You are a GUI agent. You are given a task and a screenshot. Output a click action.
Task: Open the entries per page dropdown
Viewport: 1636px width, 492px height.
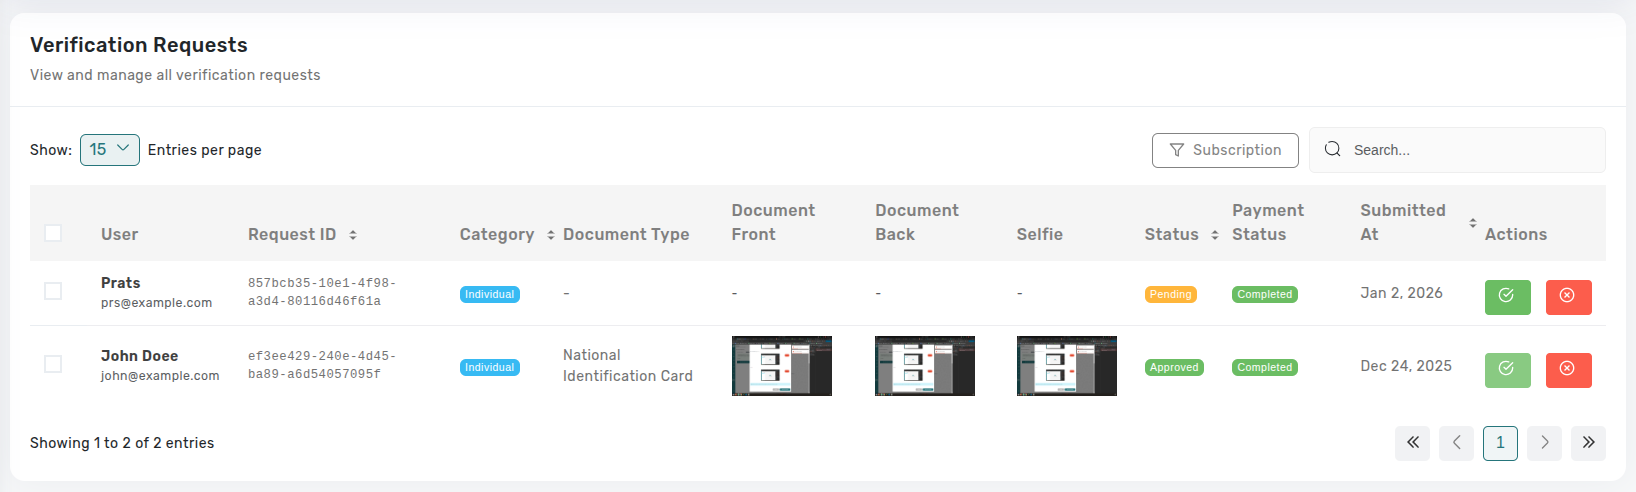point(110,150)
